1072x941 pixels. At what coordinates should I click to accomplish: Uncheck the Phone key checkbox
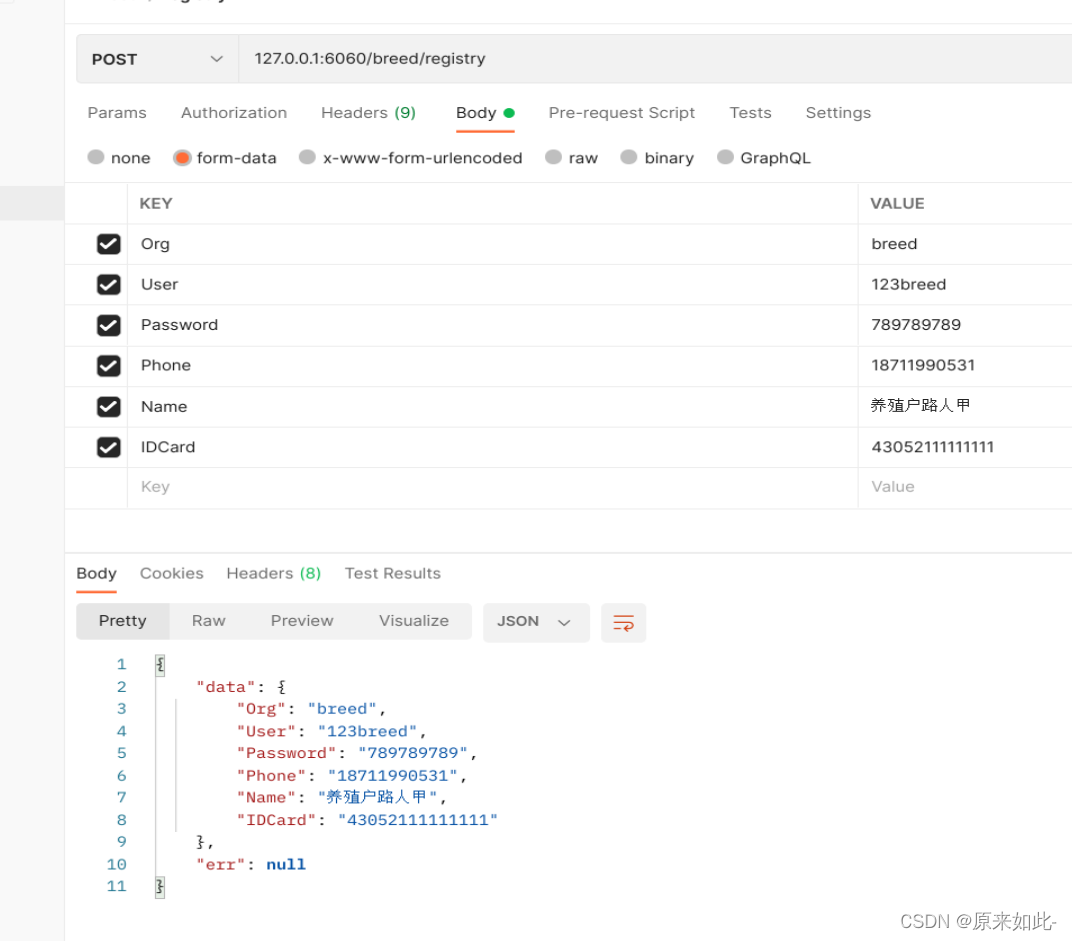(x=109, y=366)
